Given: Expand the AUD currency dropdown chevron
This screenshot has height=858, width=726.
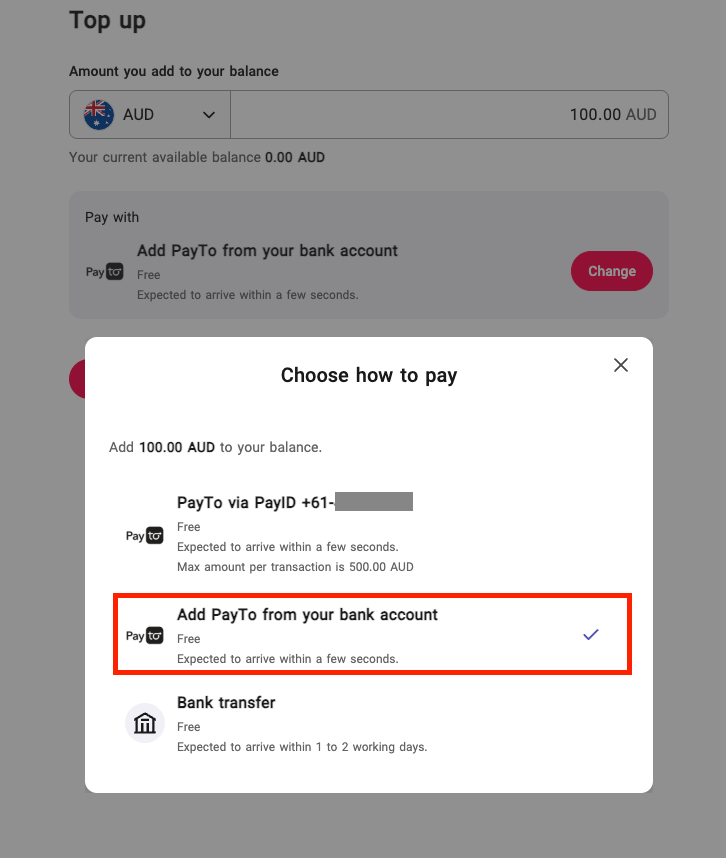Looking at the screenshot, I should 208,115.
